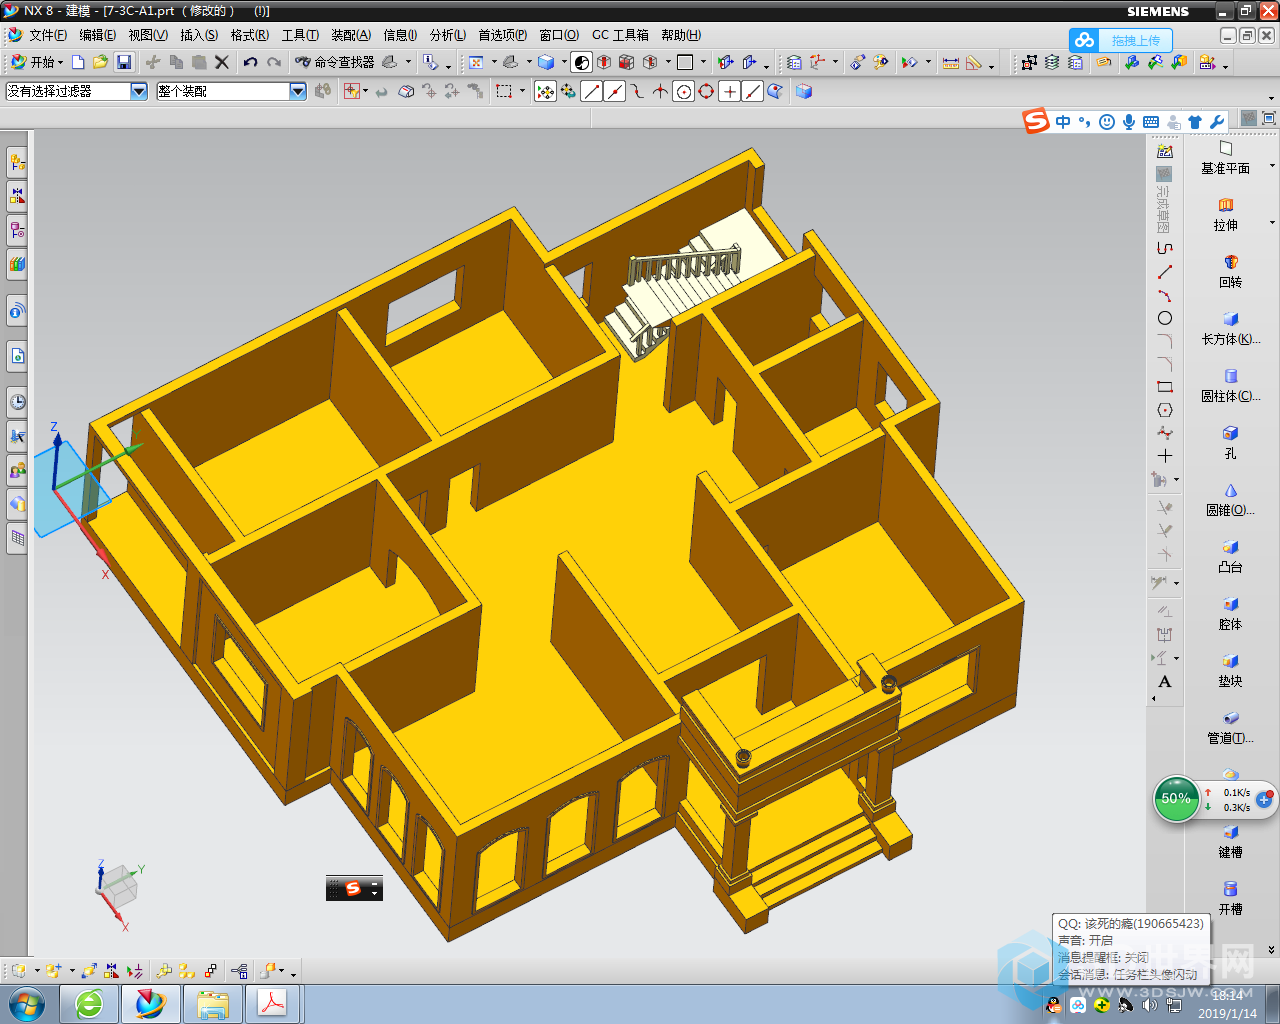Click the Windows Start button

click(26, 1003)
